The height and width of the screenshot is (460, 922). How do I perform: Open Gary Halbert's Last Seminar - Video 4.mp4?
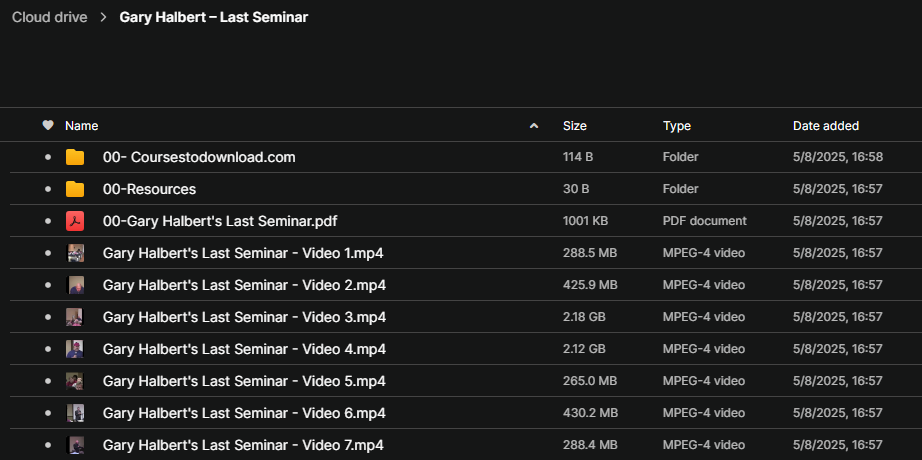click(x=244, y=349)
